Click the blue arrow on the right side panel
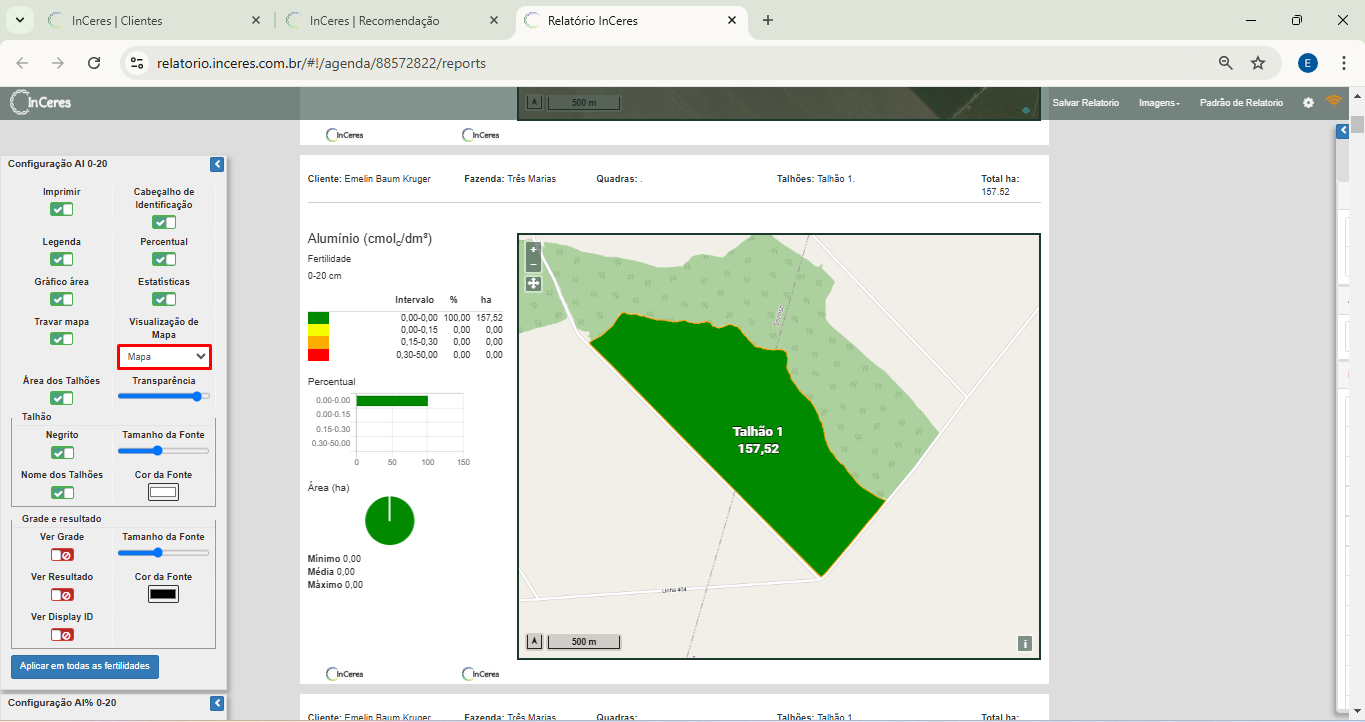Screen dimensions: 1365x722 point(1343,131)
